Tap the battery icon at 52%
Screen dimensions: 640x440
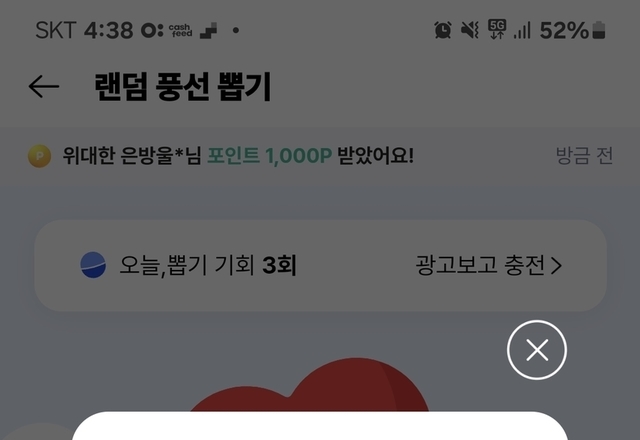click(599, 30)
